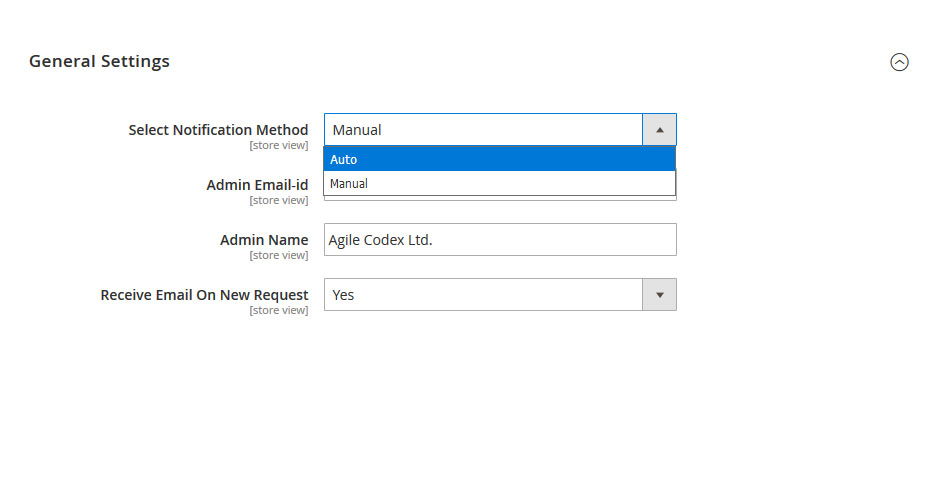Close the list with the up-arrow button
950x490 pixels.
coord(659,130)
